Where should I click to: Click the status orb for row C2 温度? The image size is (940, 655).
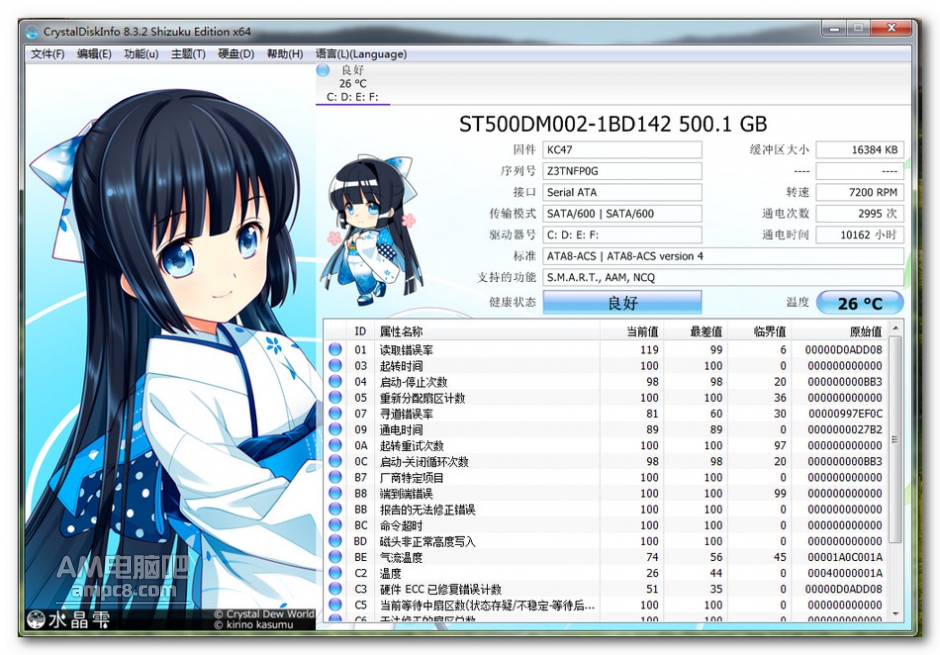point(335,573)
